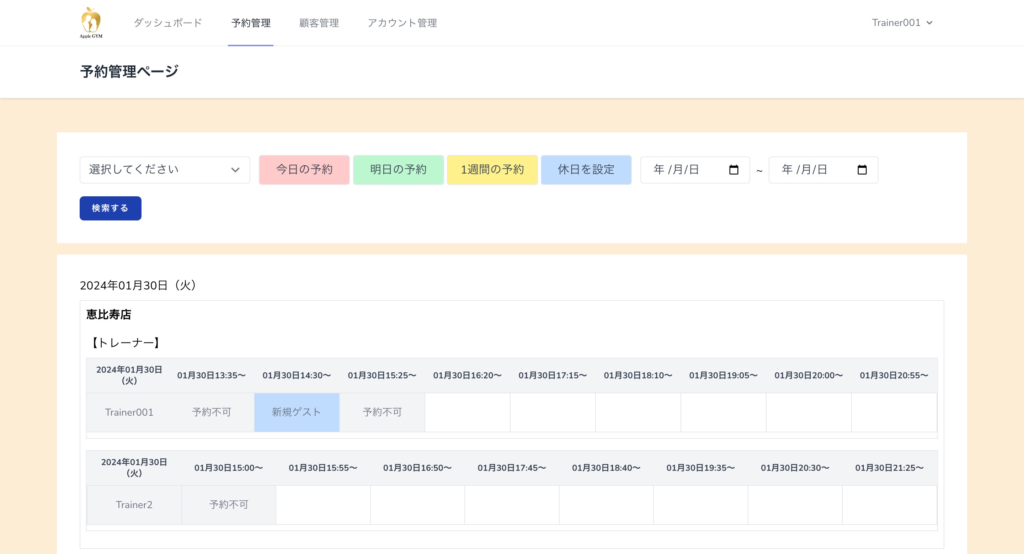Click Trainer2's 予約不可 15:00 slot
The height and width of the screenshot is (554, 1024).
point(228,505)
